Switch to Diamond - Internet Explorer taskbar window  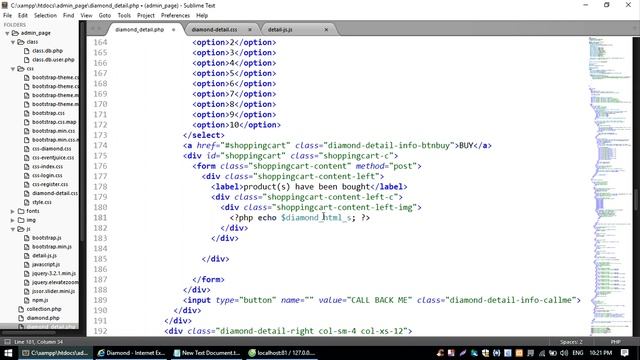[131, 353]
